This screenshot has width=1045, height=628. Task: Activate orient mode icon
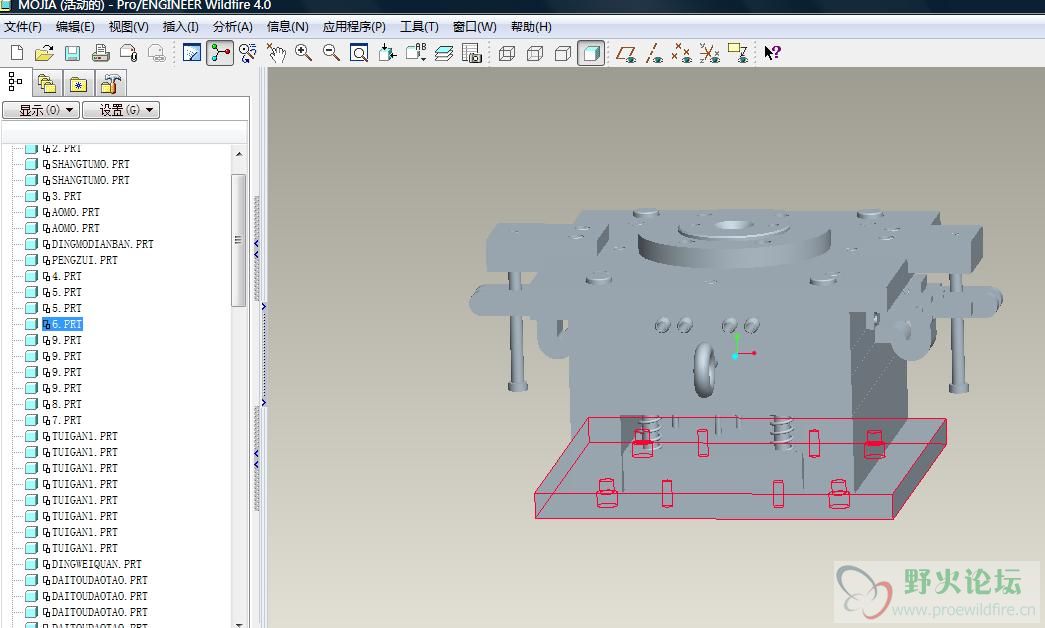[x=248, y=53]
